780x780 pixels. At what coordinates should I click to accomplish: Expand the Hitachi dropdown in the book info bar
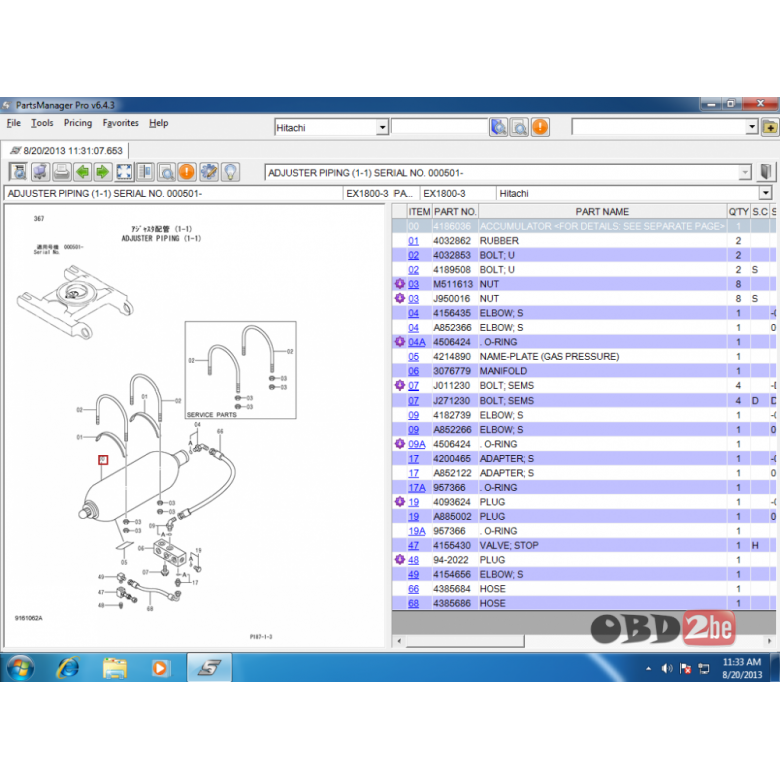click(766, 193)
